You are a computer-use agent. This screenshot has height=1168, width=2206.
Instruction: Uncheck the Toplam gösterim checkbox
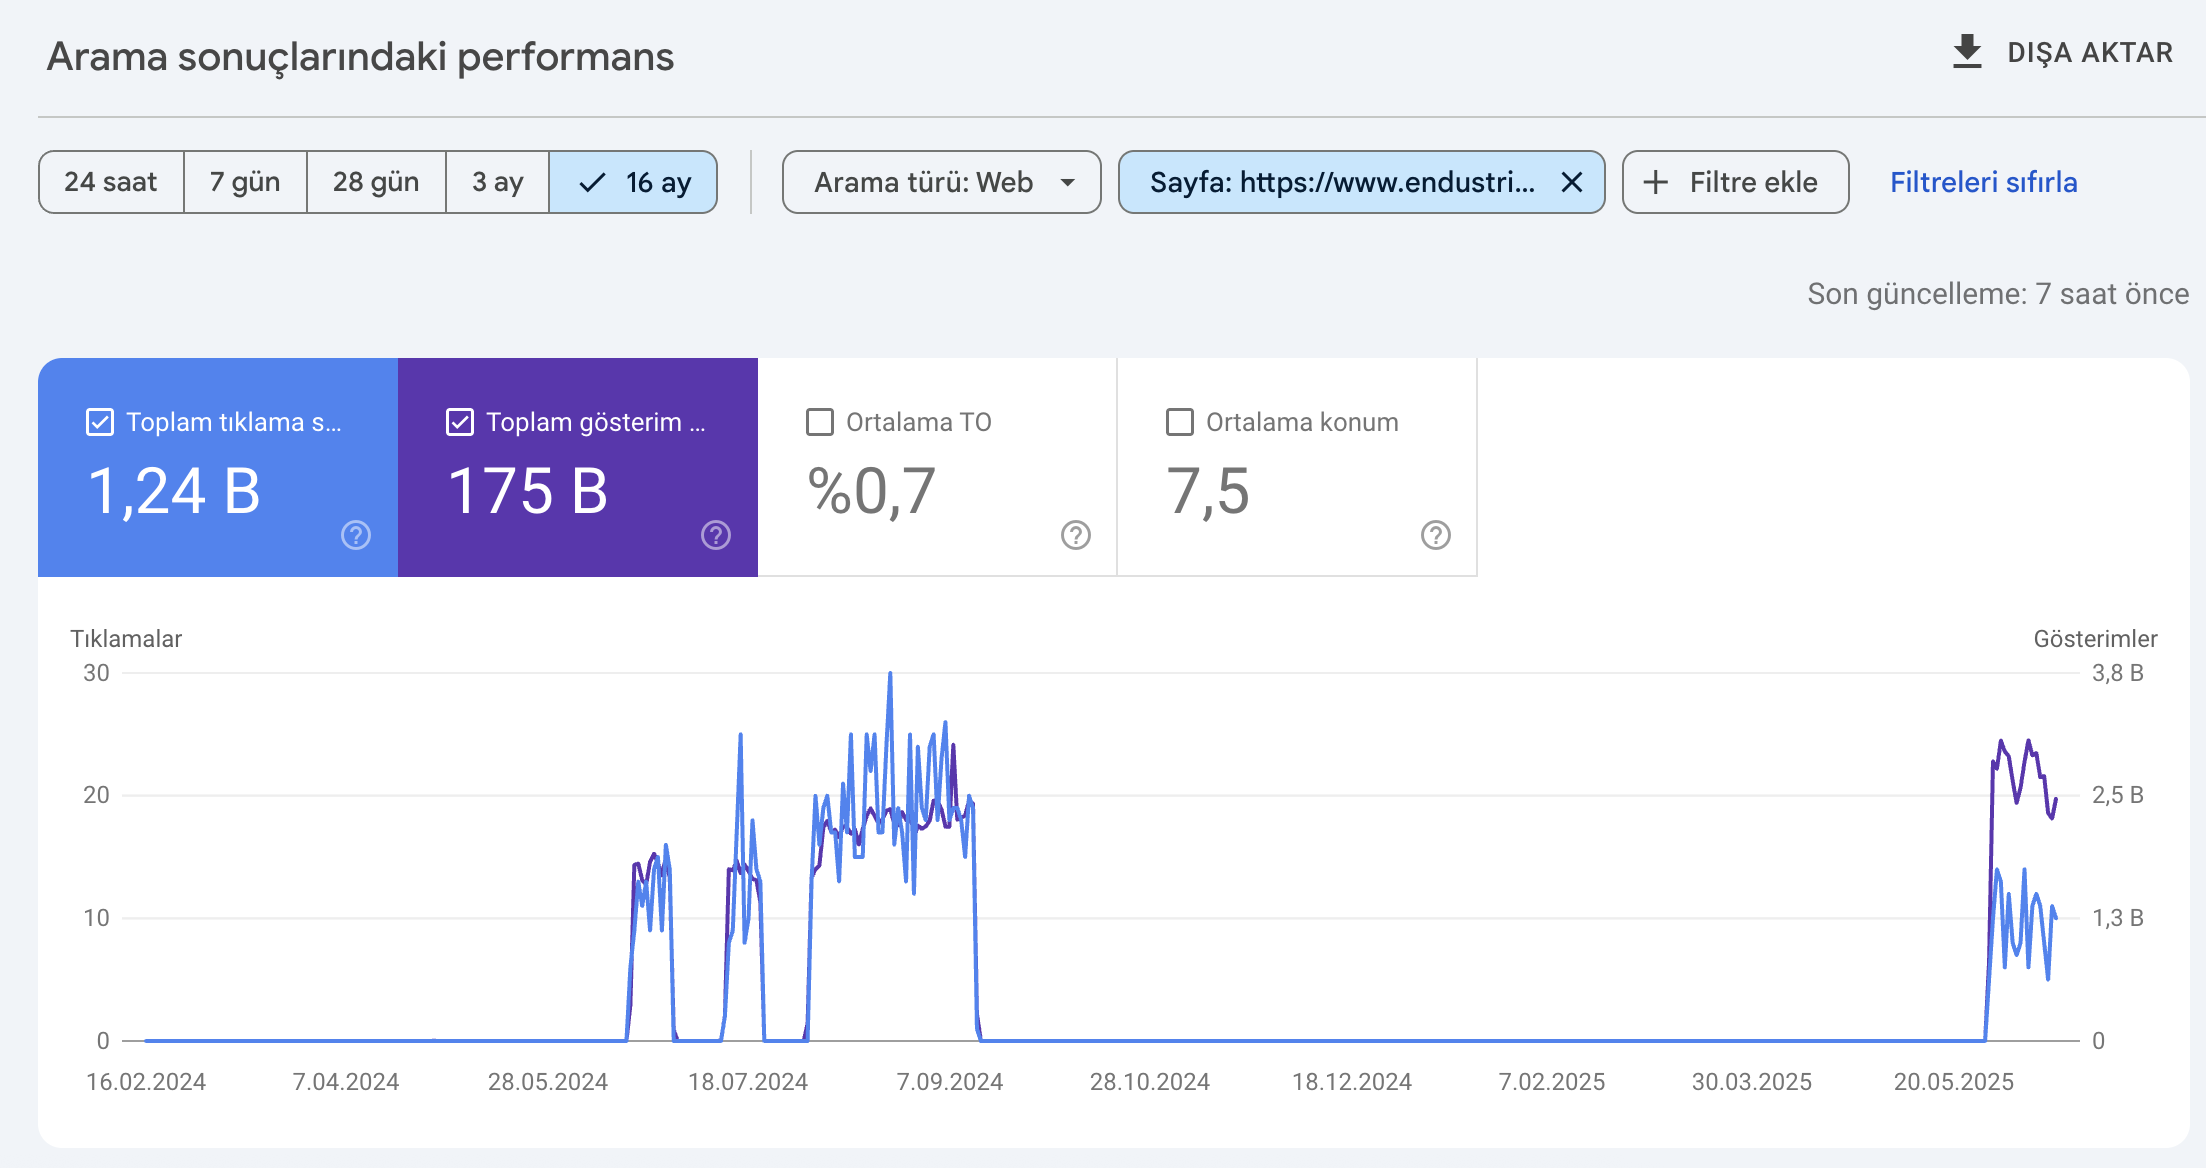[x=460, y=422]
